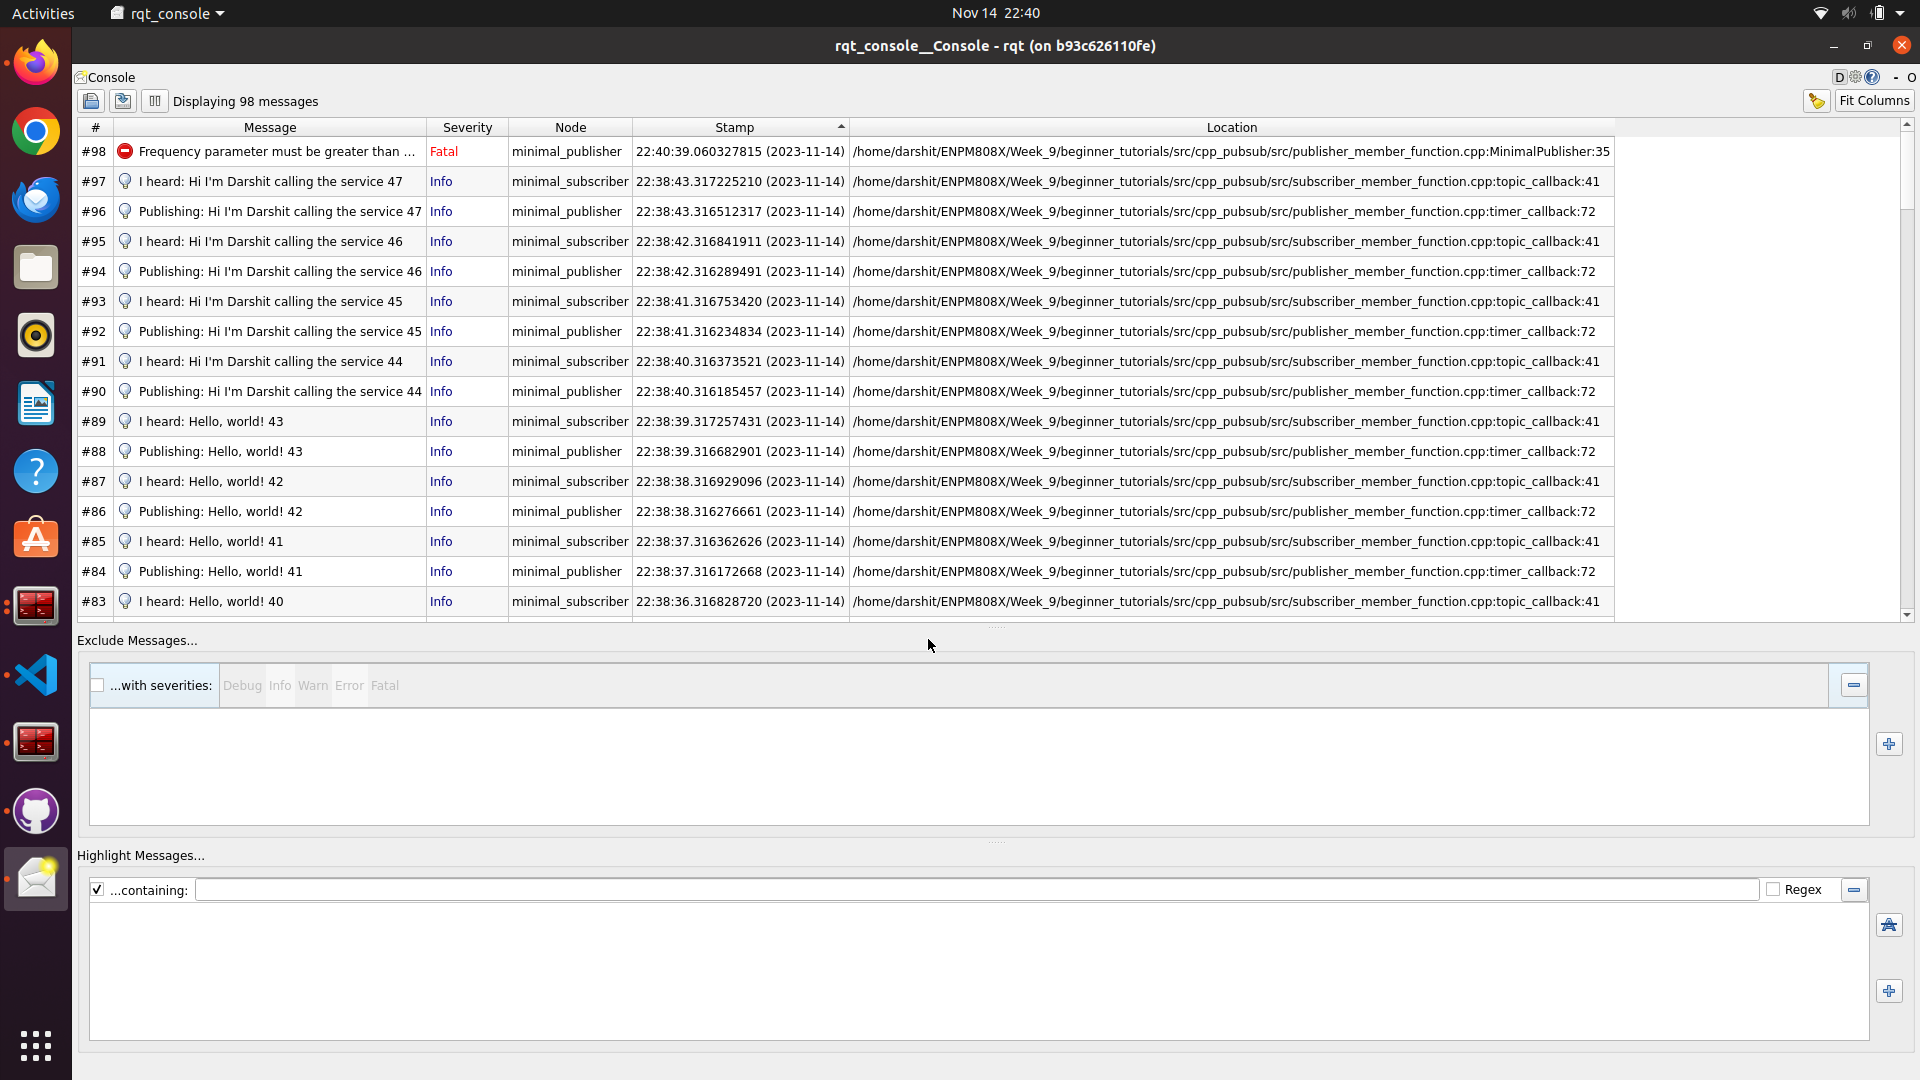Select the Fatal severity option
This screenshot has width=1920, height=1080.
click(x=384, y=686)
